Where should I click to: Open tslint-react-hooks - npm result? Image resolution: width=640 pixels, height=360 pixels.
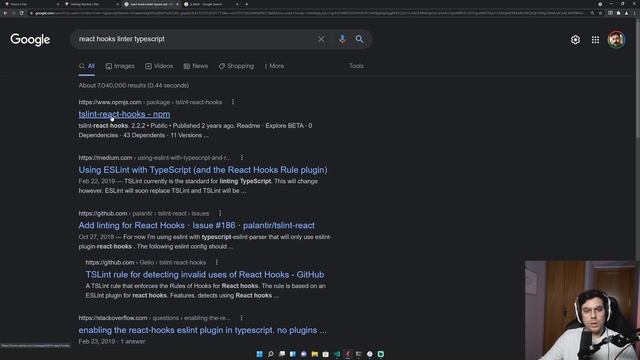[124, 114]
